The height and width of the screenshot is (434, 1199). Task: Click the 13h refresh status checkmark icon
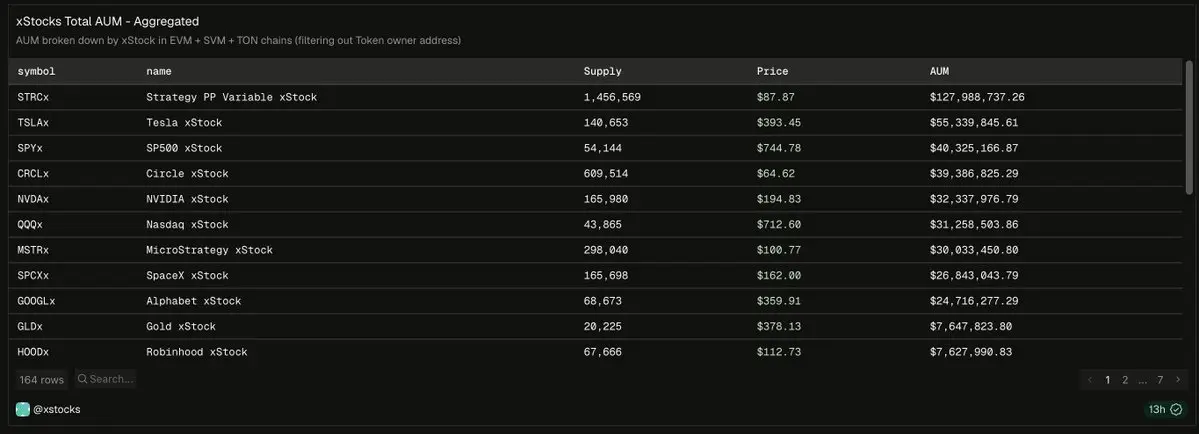tap(1176, 410)
